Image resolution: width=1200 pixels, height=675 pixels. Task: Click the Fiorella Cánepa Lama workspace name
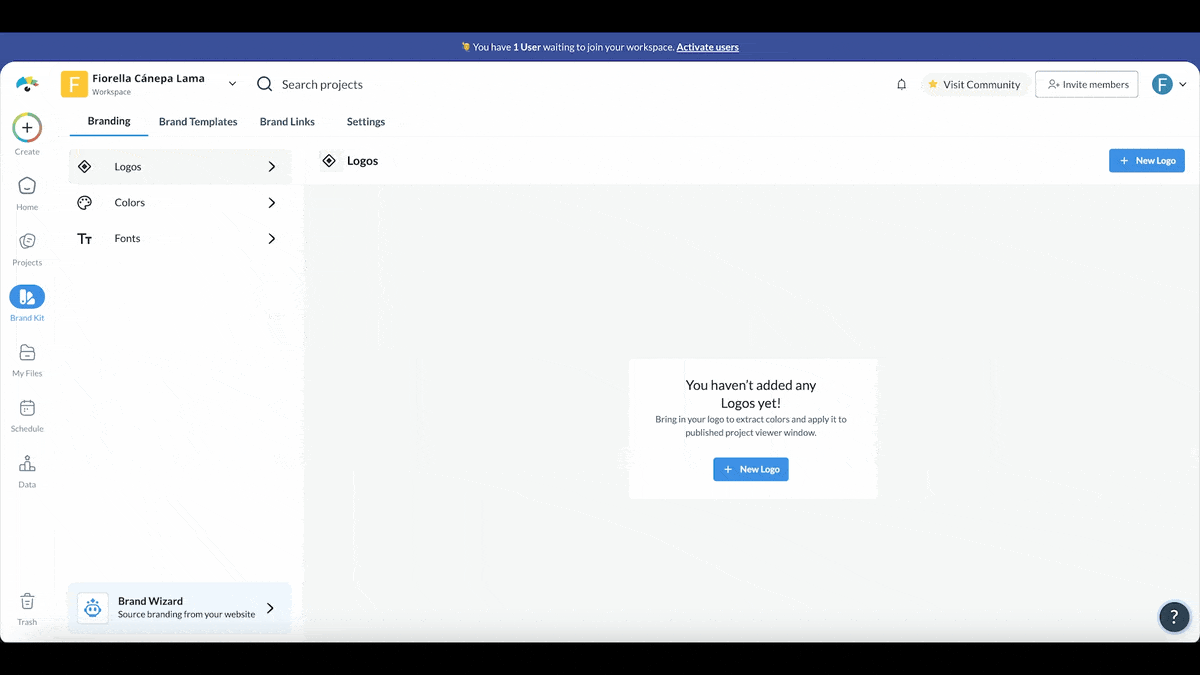click(x=148, y=78)
